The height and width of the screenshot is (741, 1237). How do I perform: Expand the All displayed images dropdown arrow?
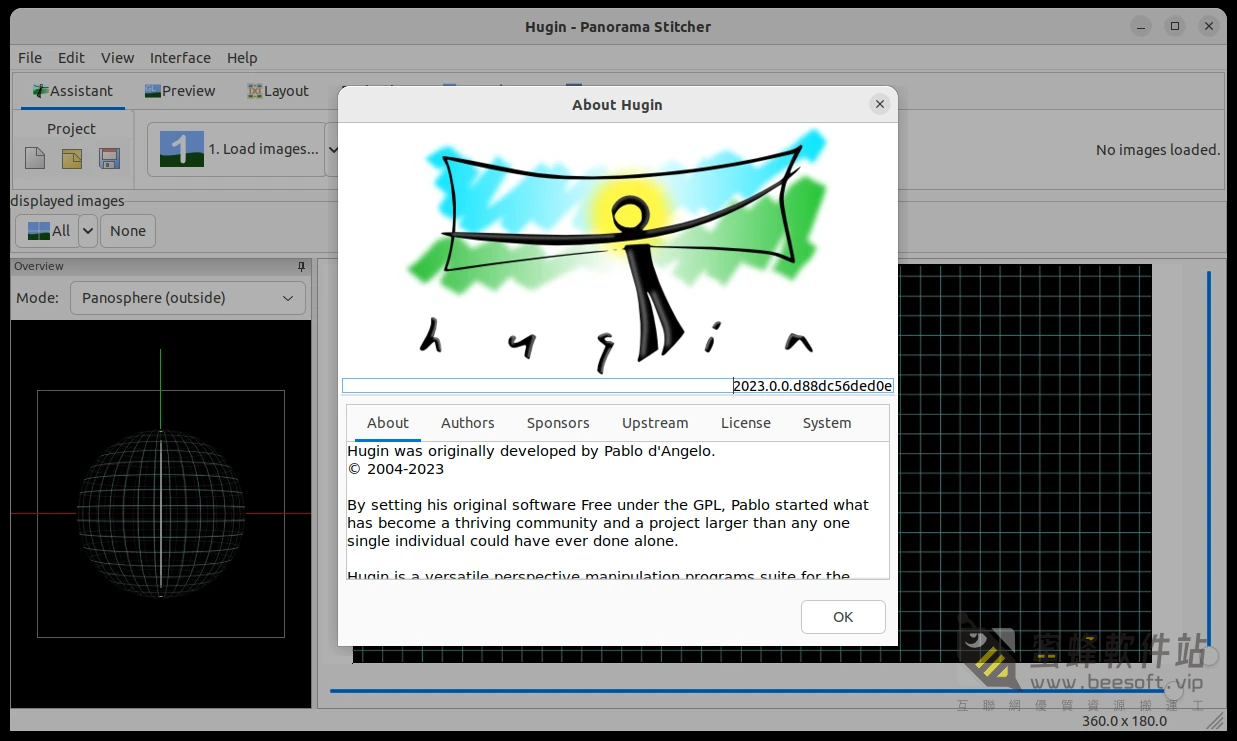click(x=88, y=231)
